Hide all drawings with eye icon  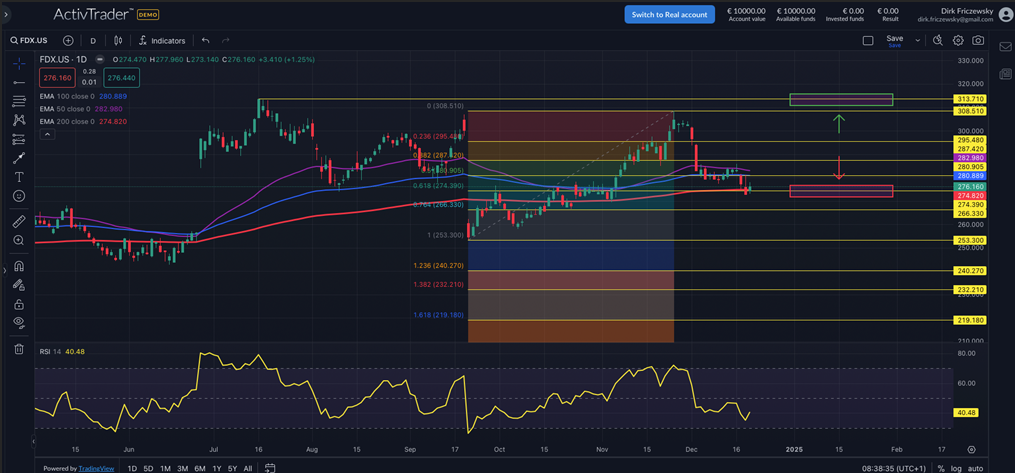click(x=19, y=323)
